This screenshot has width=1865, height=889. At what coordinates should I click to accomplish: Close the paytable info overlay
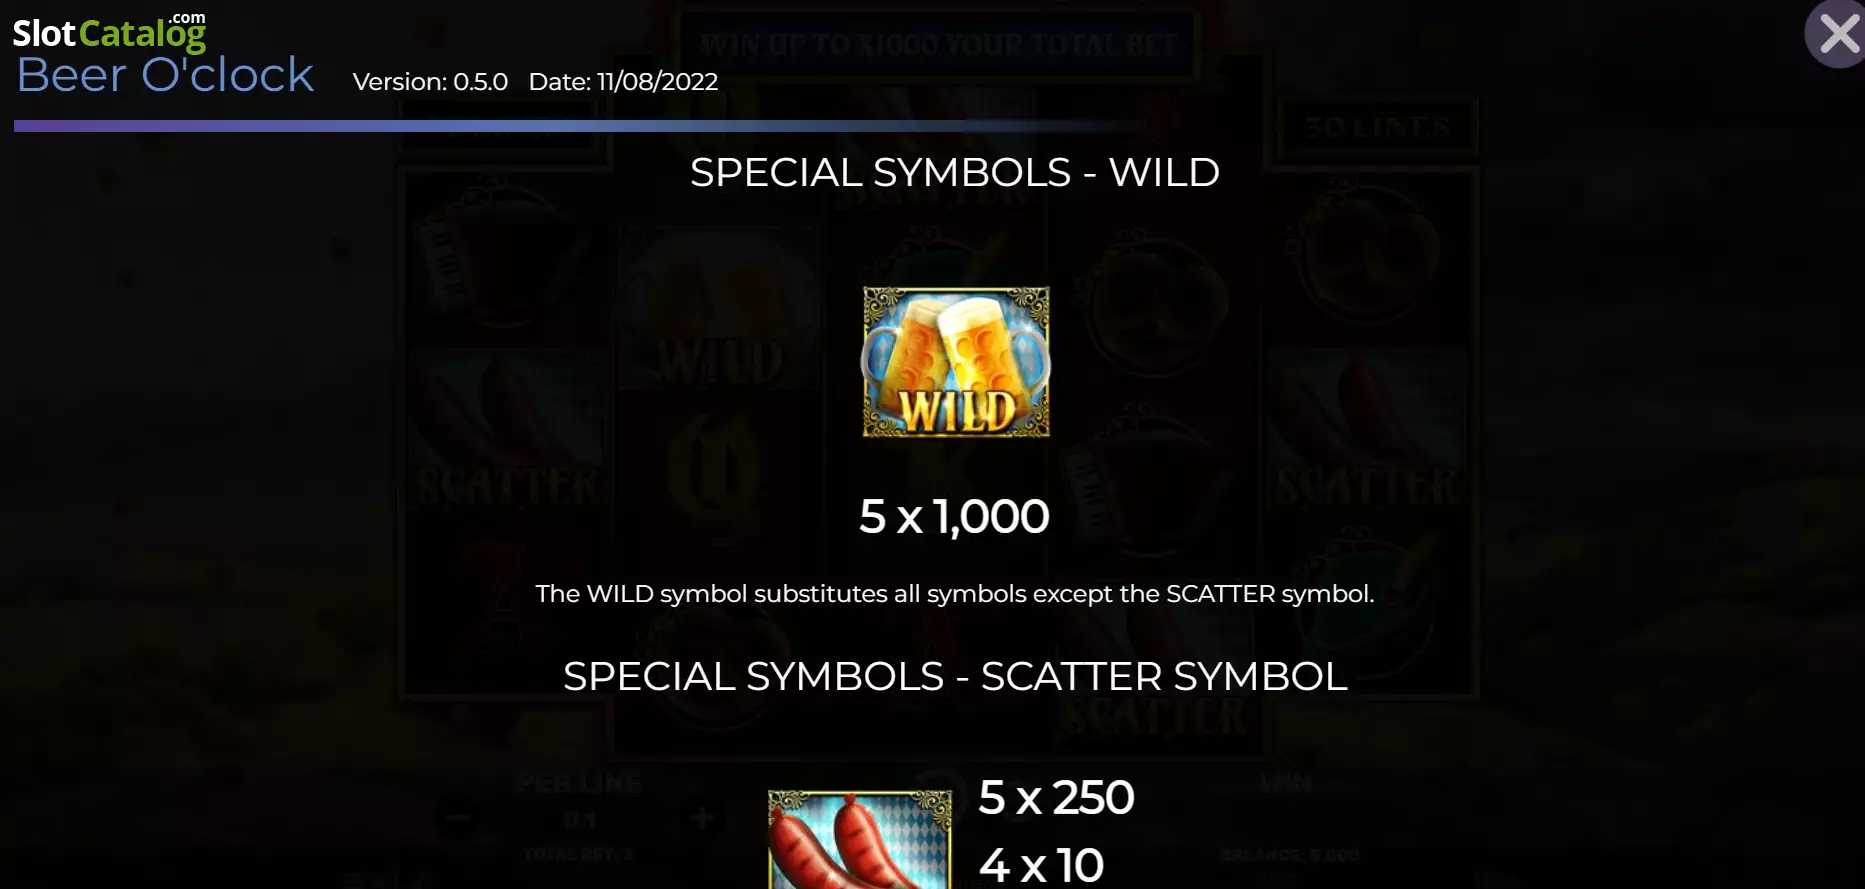(1837, 34)
